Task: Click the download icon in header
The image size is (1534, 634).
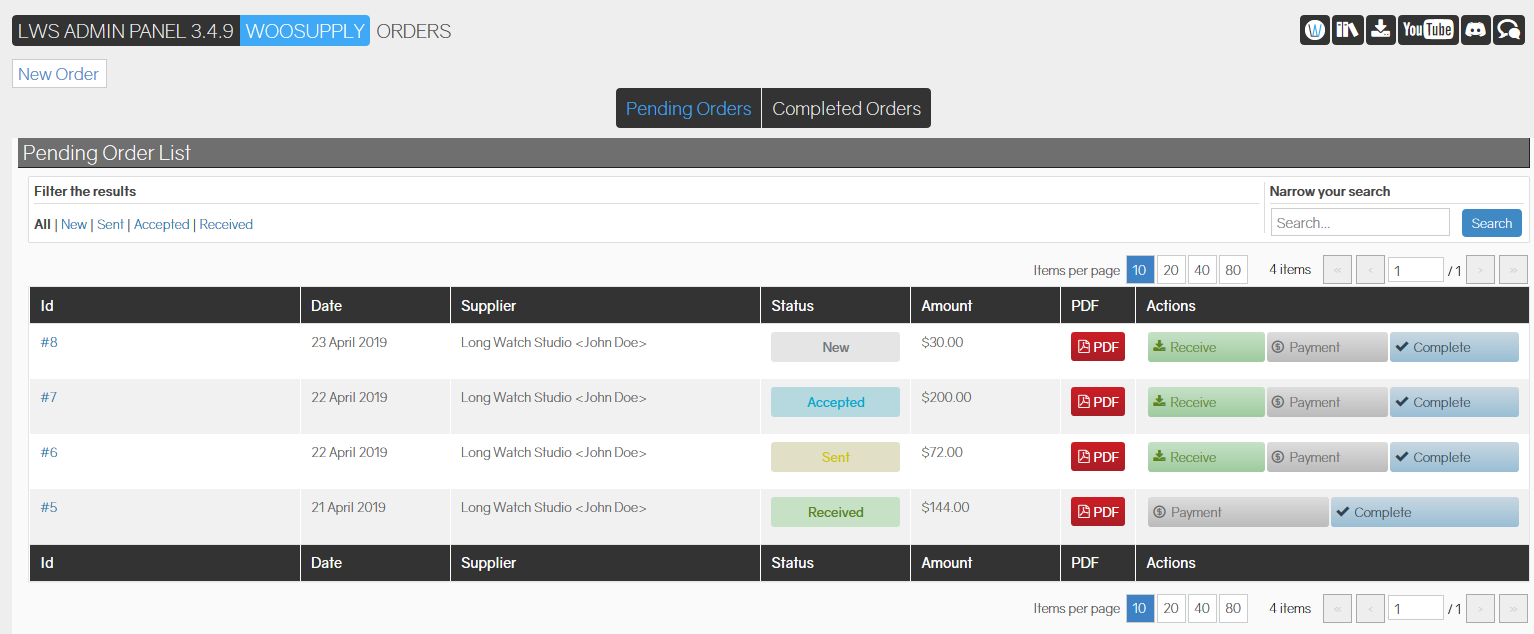Action: tap(1381, 30)
